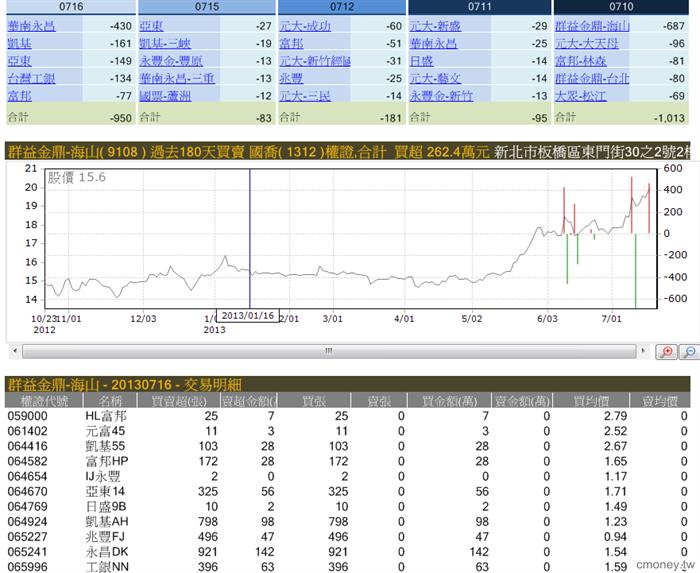This screenshot has height=573, width=700.
Task: Click warrant name 富邦HP
Action: (x=107, y=461)
